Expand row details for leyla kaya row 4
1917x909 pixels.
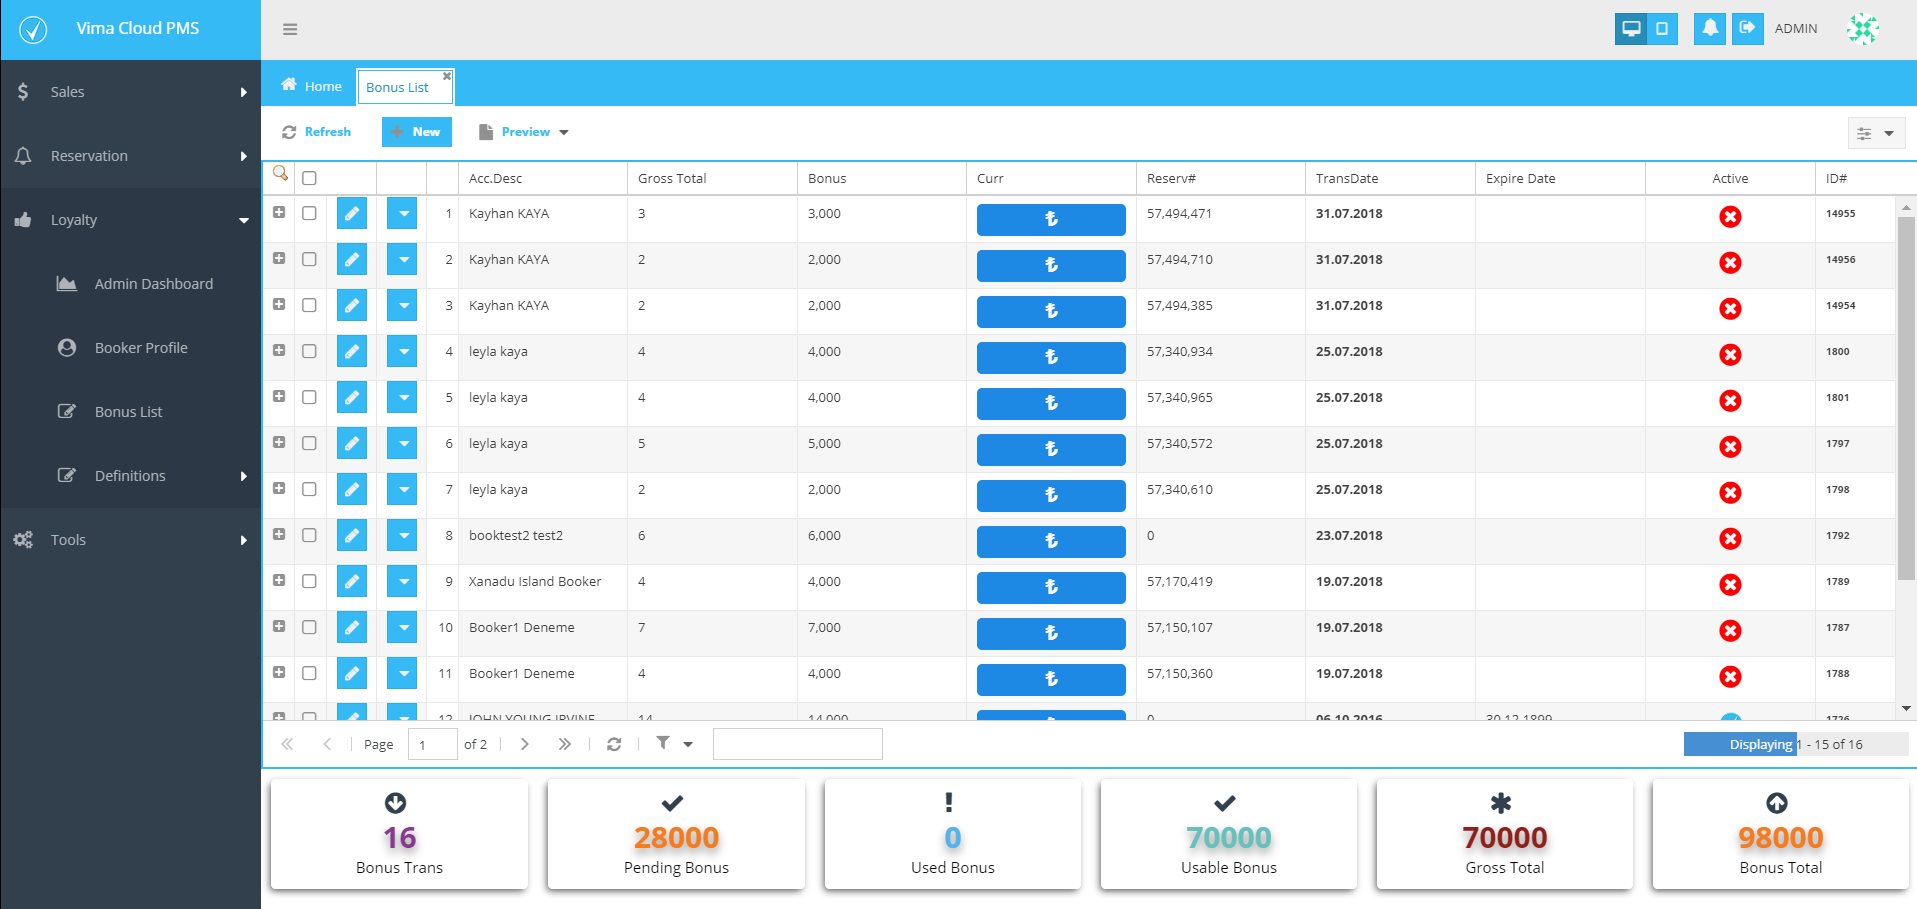tap(279, 350)
